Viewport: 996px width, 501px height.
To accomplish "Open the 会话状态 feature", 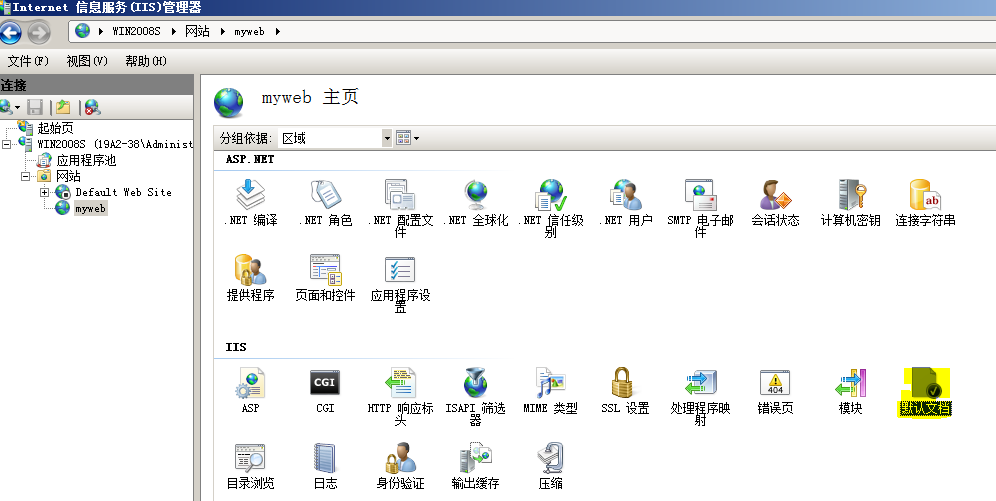I will 775,203.
